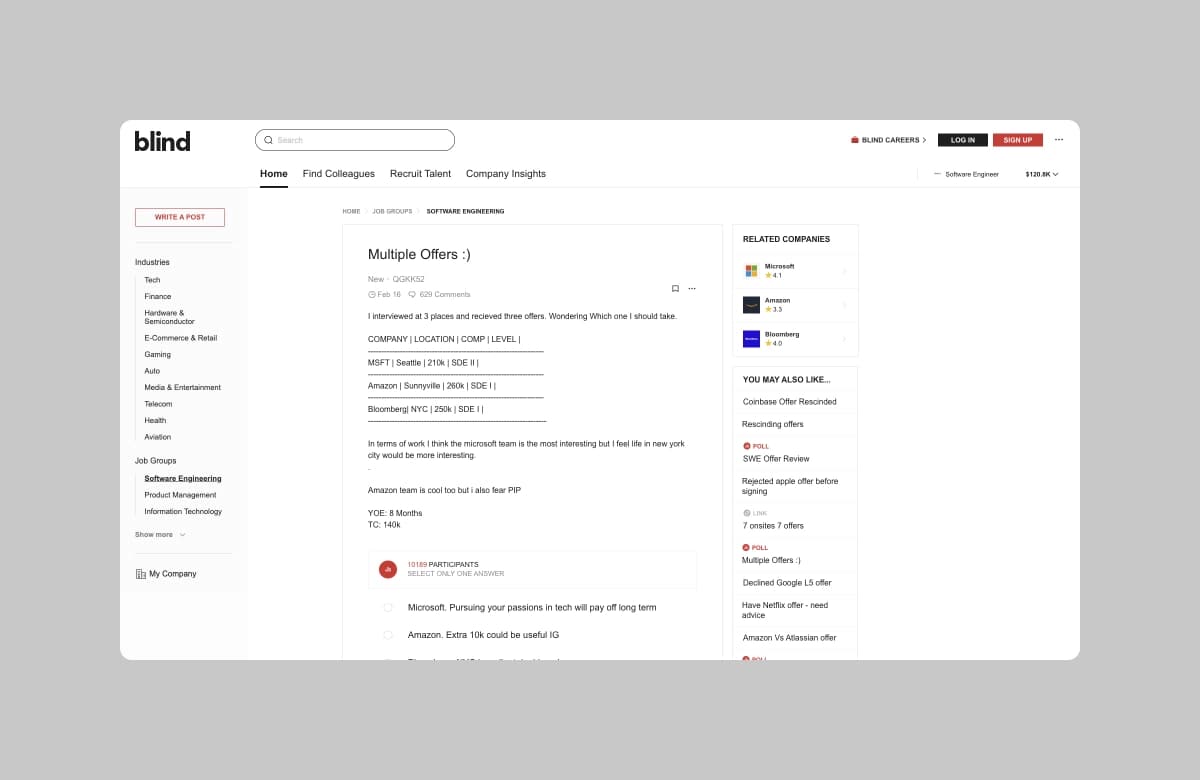The width and height of the screenshot is (1200, 780).
Task: Open the Amazon Vs Atlassian offer post
Action: tap(790, 638)
